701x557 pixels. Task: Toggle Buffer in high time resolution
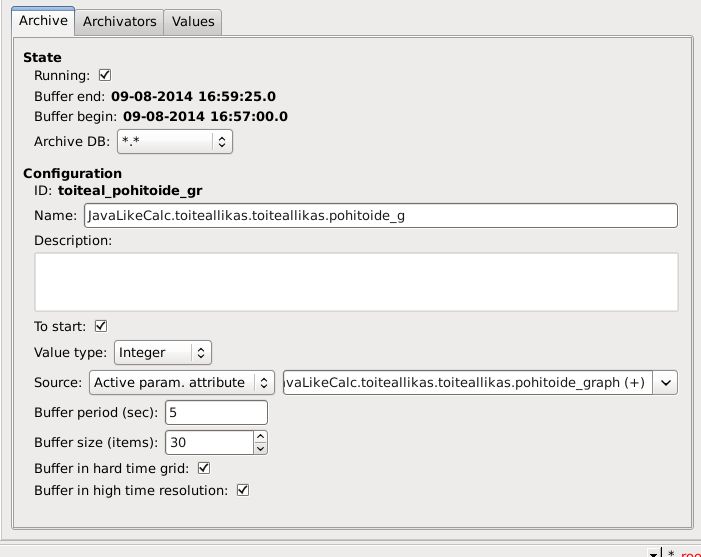coord(241,490)
